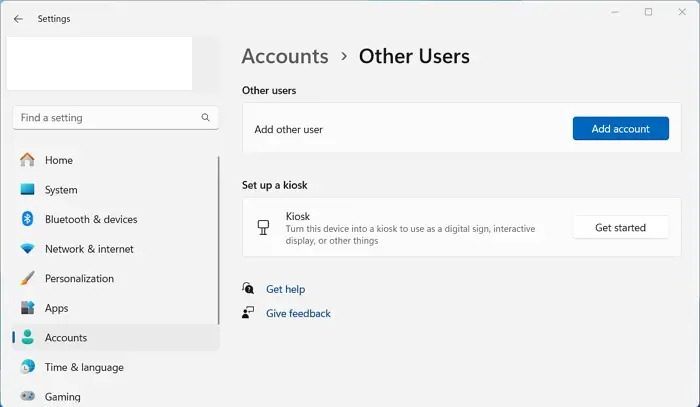Open Bluetooth & devices settings

[x=91, y=219]
